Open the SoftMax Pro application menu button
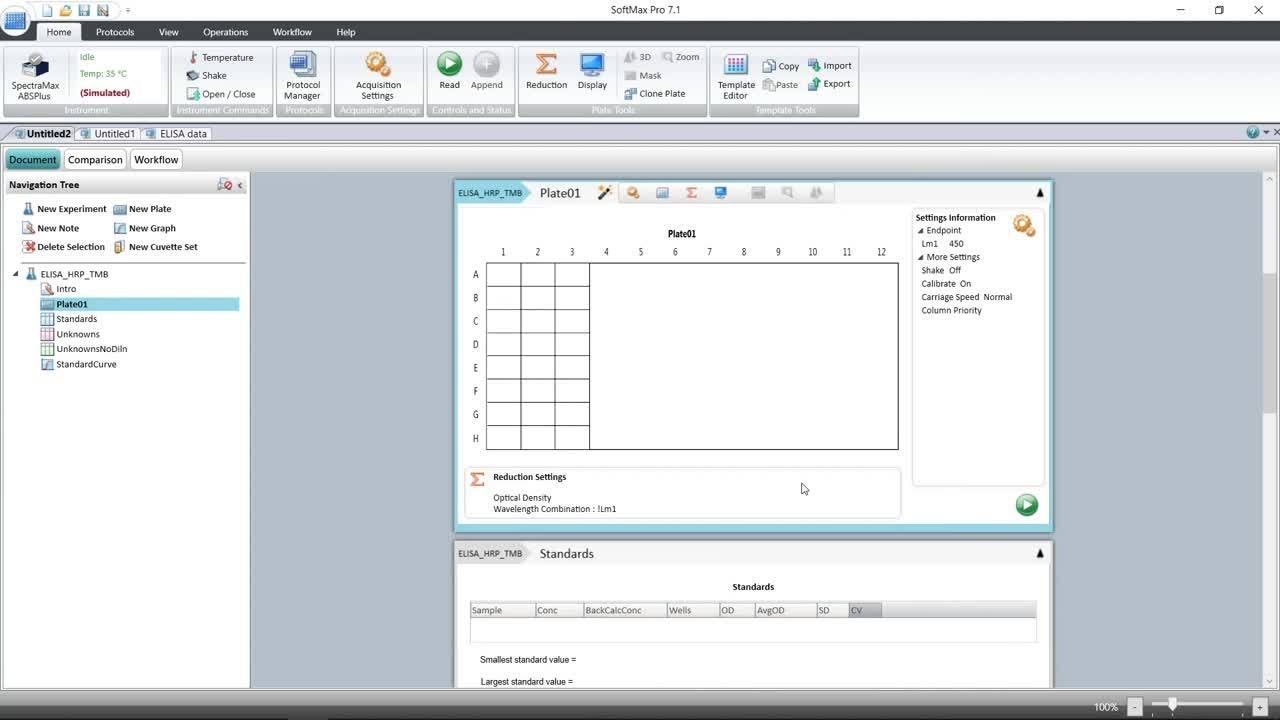The width and height of the screenshot is (1280, 720). point(15,20)
